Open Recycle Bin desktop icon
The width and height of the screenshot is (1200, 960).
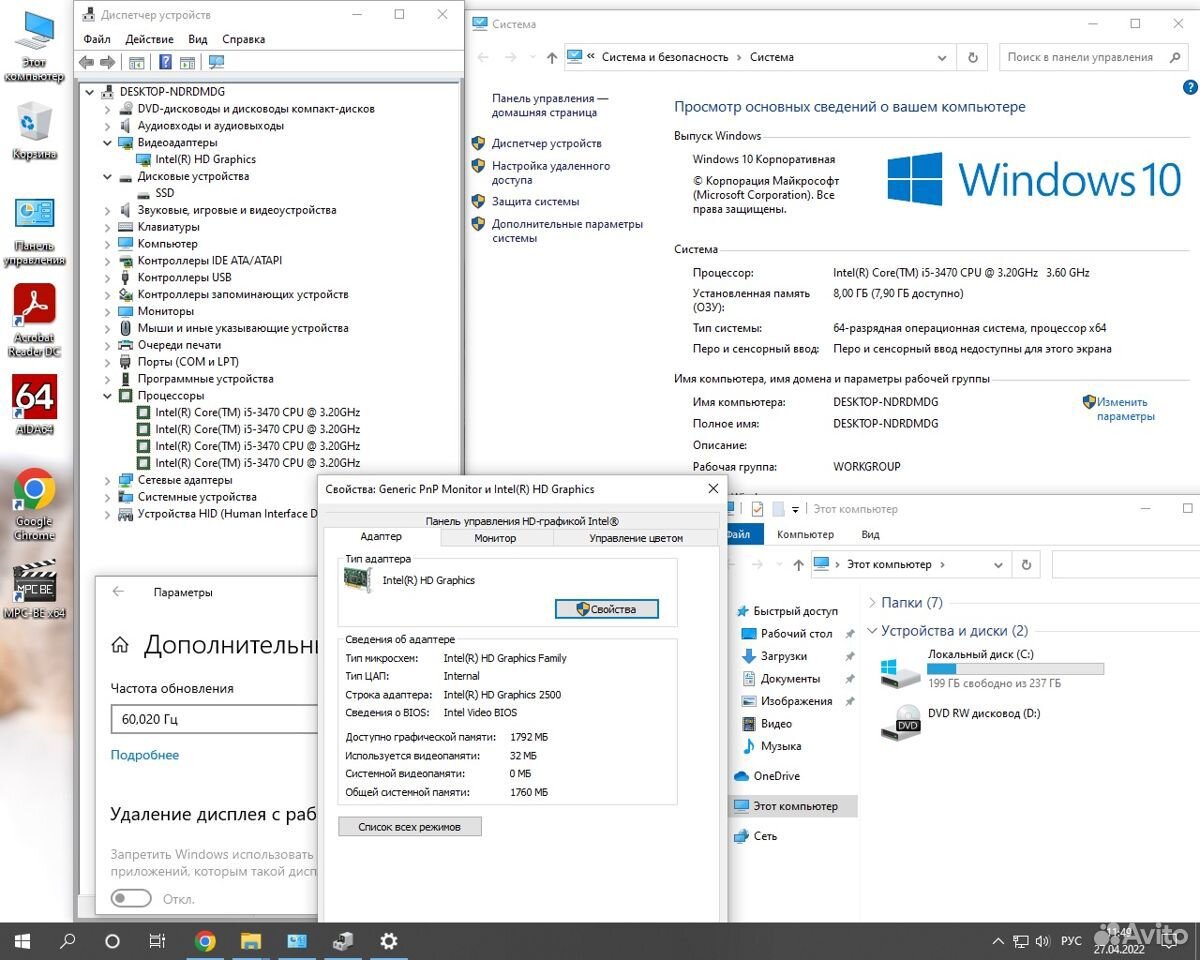click(x=34, y=130)
